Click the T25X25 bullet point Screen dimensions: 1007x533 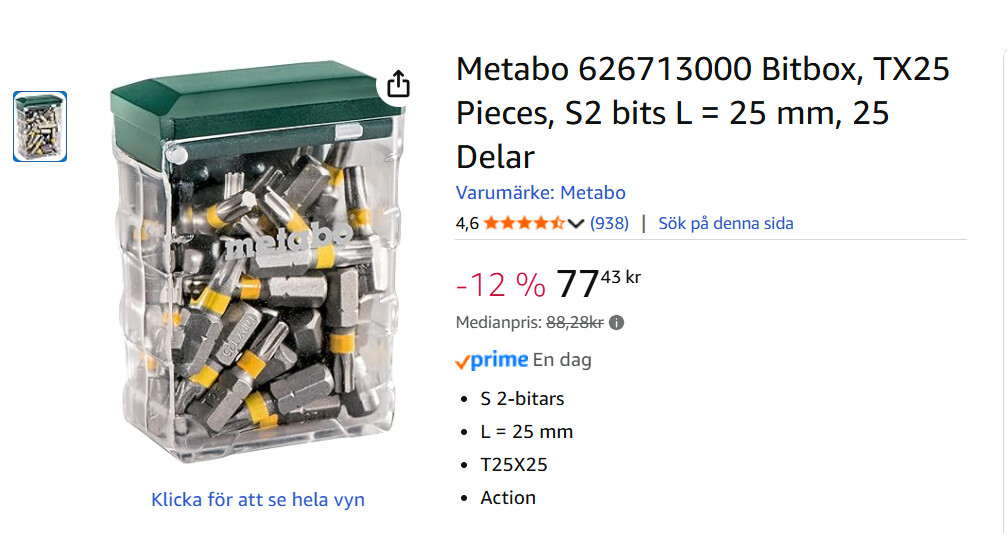click(514, 465)
